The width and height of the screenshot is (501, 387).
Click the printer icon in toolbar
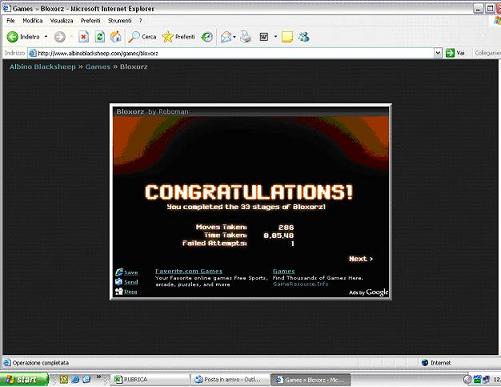tap(245, 37)
